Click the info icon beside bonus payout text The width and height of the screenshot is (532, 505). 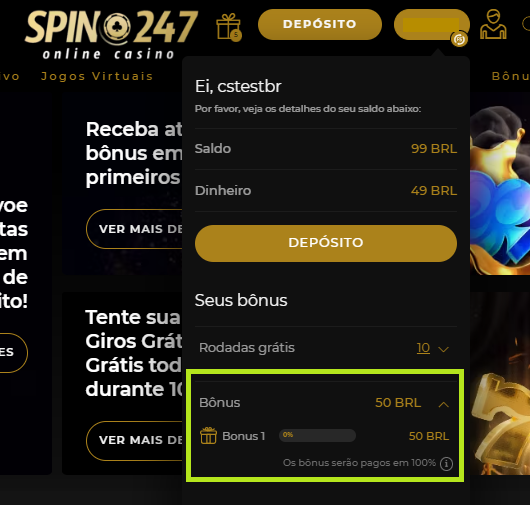(446, 463)
